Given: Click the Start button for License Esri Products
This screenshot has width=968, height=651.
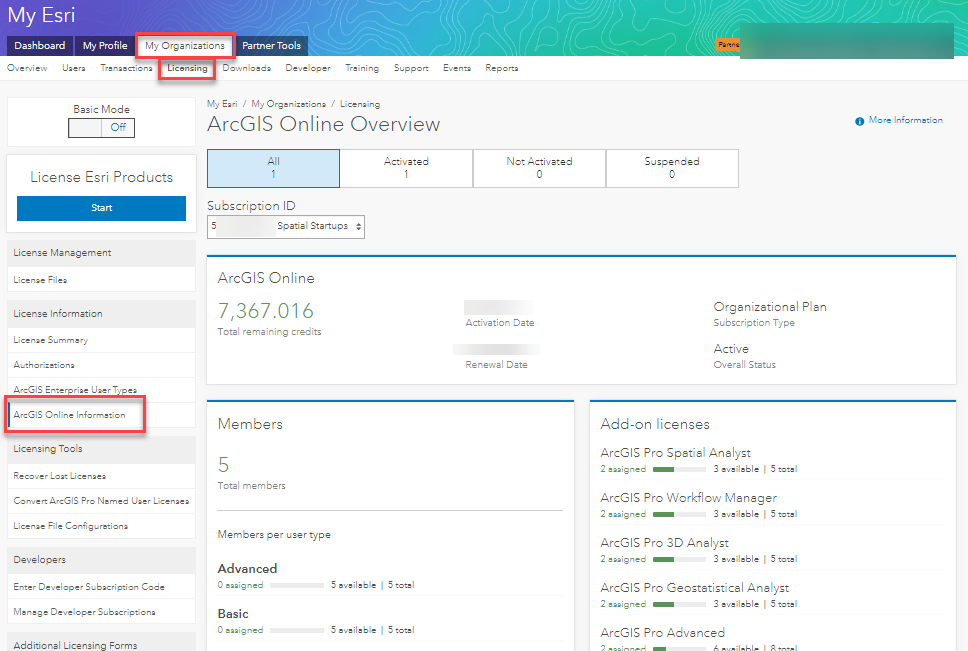Looking at the screenshot, I should 101,208.
